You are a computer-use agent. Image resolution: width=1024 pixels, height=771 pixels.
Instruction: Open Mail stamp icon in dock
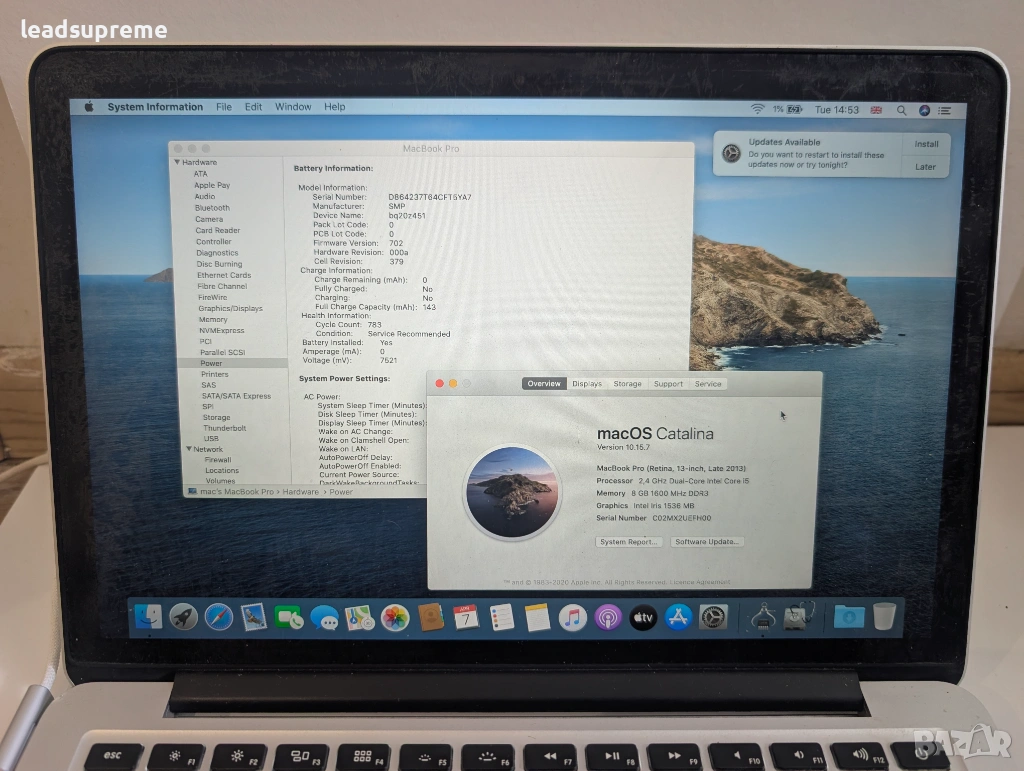253,617
